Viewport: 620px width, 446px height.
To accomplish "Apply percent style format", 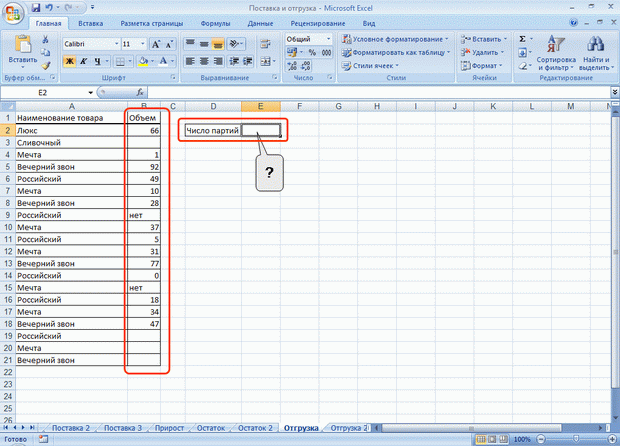I will click(x=312, y=52).
